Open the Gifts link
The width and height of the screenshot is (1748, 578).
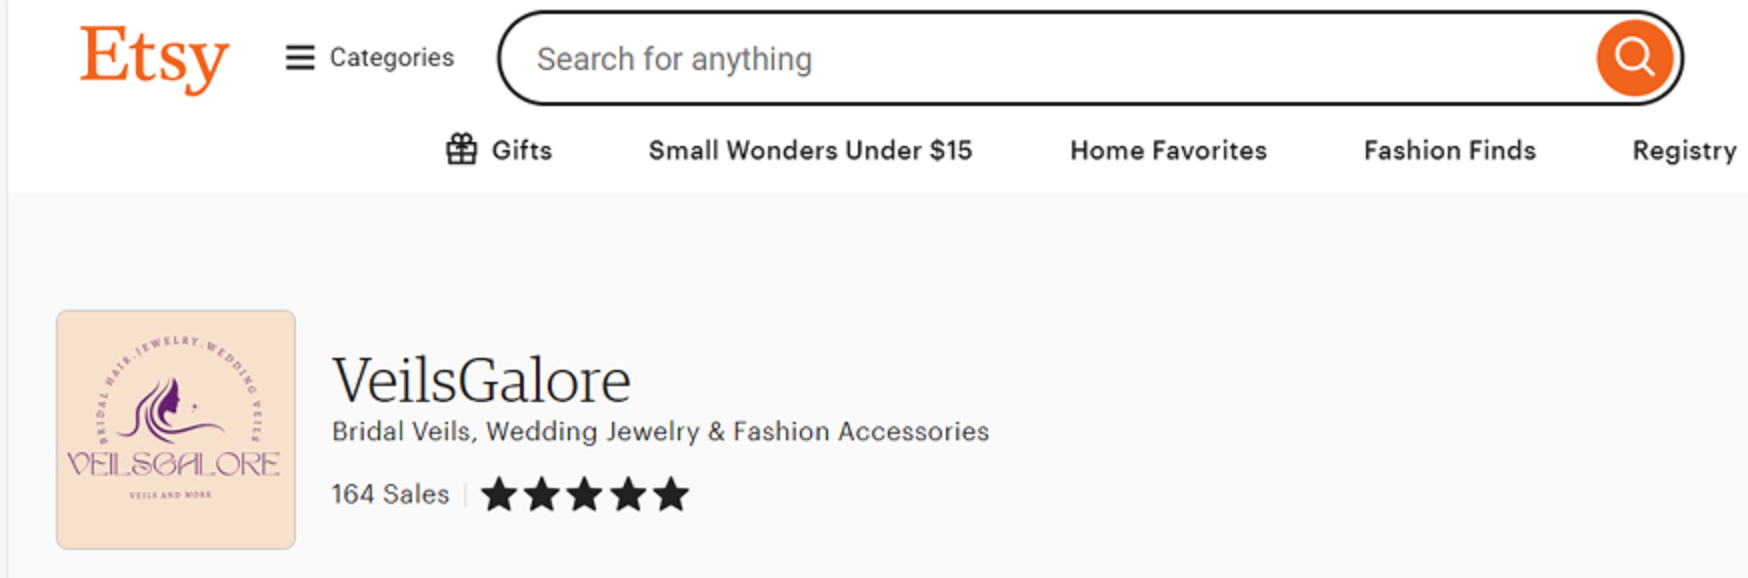(521, 150)
